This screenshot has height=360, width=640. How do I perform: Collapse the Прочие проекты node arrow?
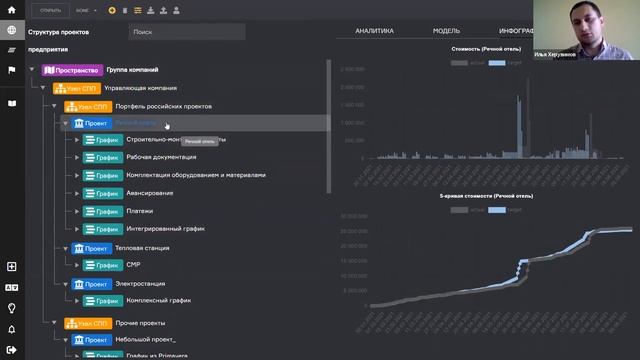54,323
